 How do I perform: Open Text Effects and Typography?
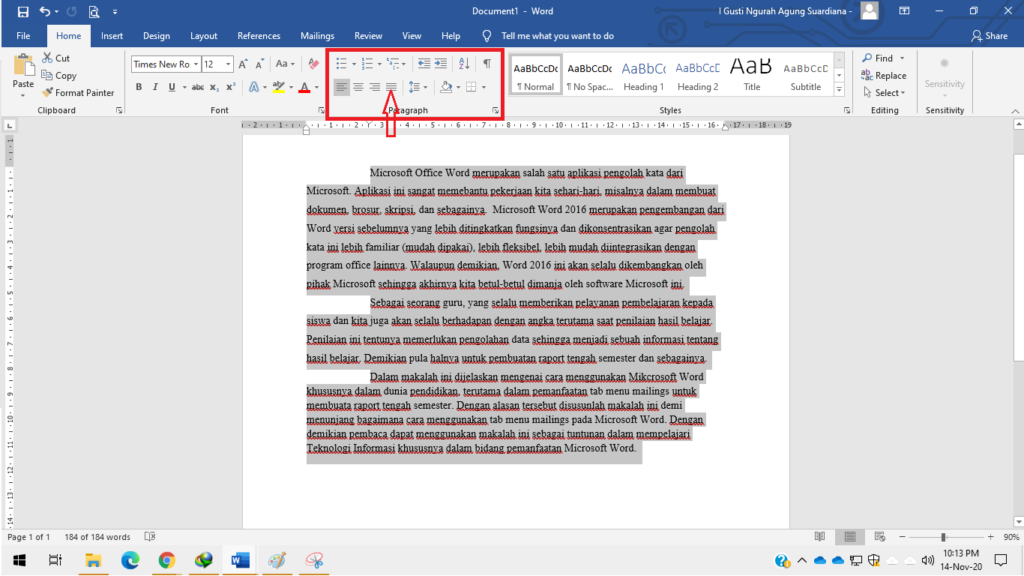253,87
